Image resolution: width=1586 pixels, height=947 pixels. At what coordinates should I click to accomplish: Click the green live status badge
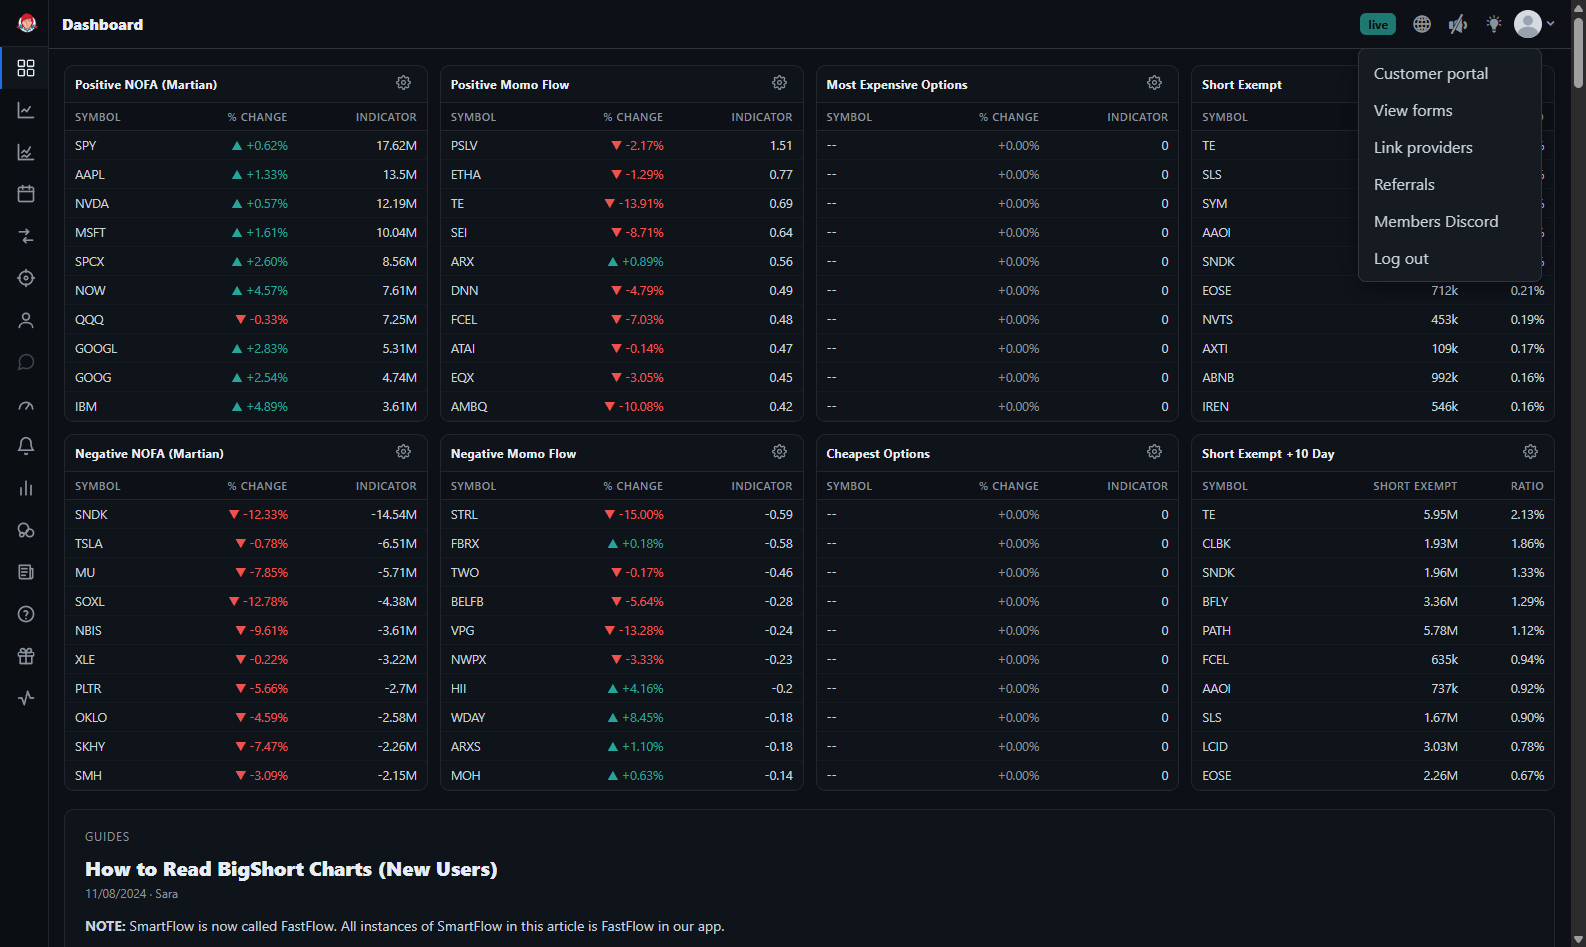[1378, 24]
